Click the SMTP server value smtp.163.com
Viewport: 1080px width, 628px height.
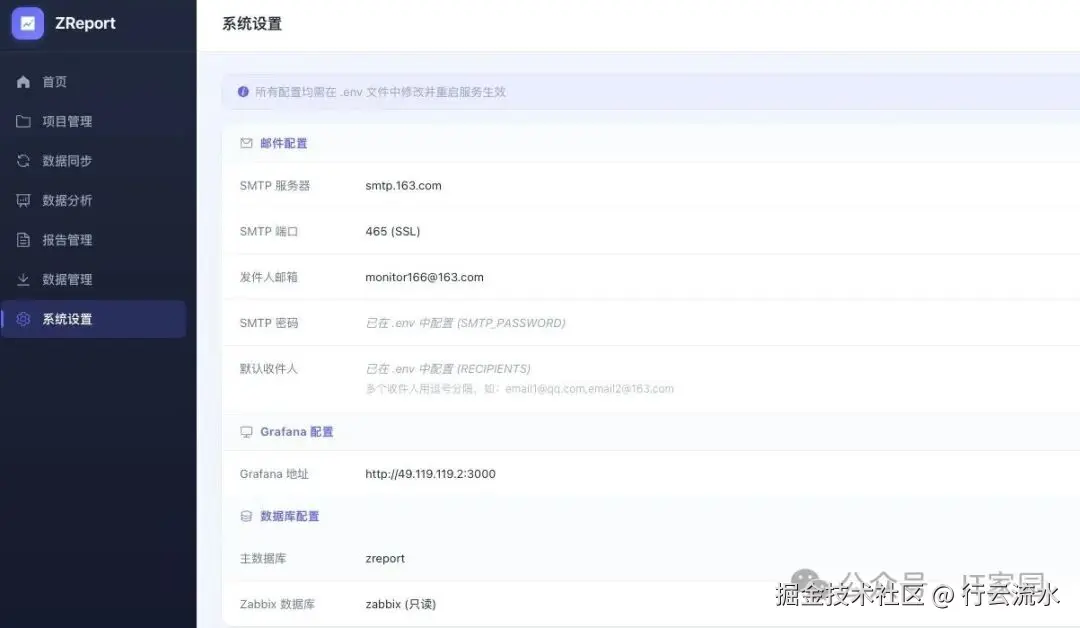coord(403,185)
